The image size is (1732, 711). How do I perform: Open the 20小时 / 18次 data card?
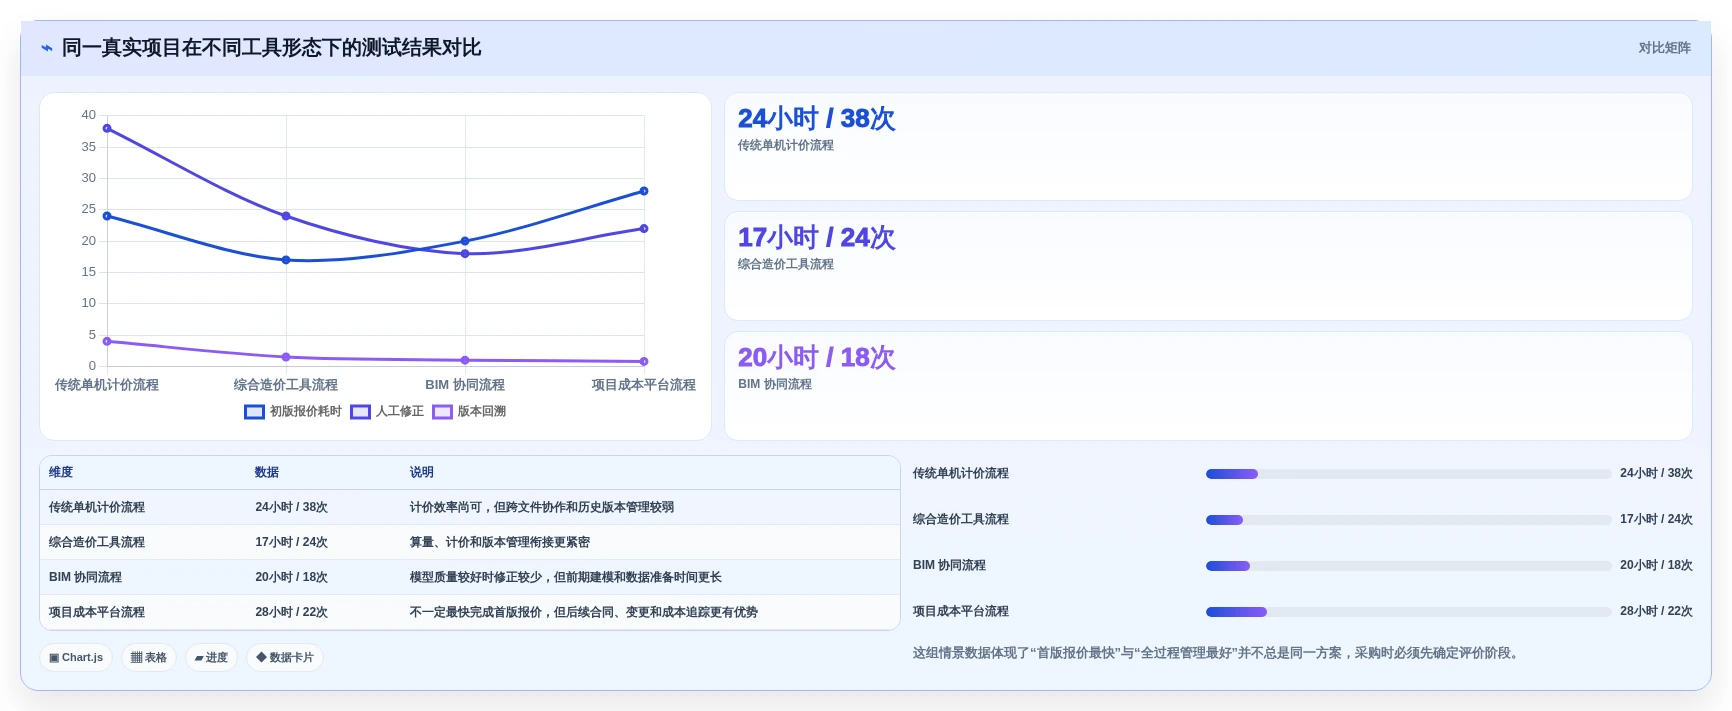point(1208,386)
